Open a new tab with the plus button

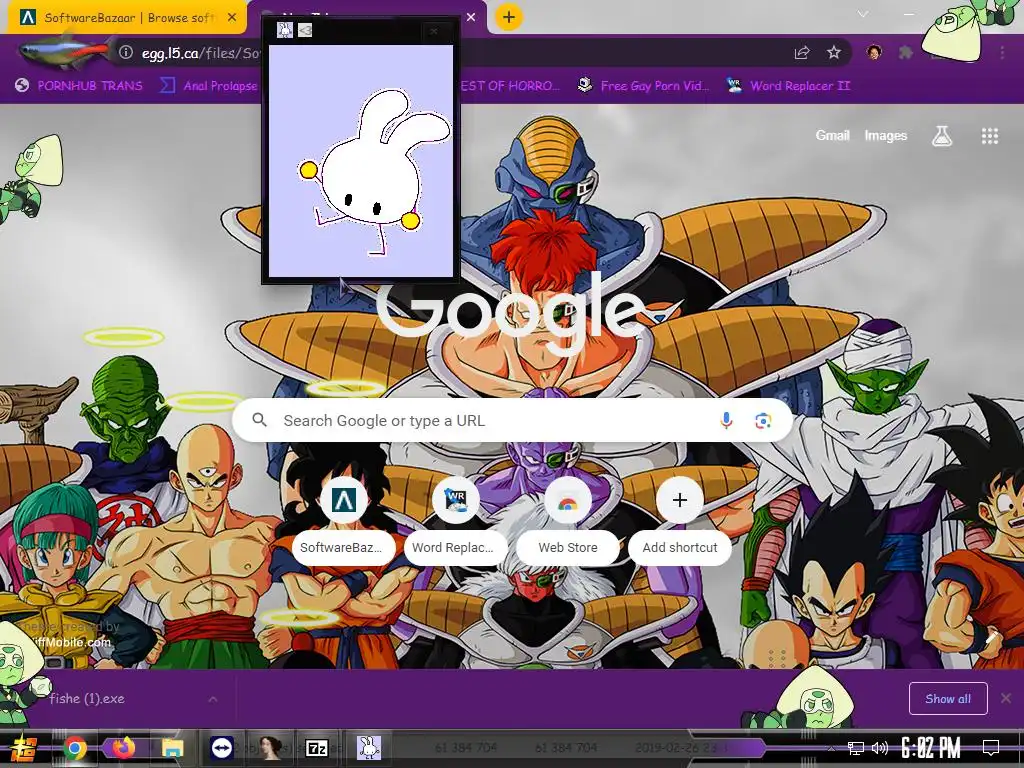coord(509,17)
